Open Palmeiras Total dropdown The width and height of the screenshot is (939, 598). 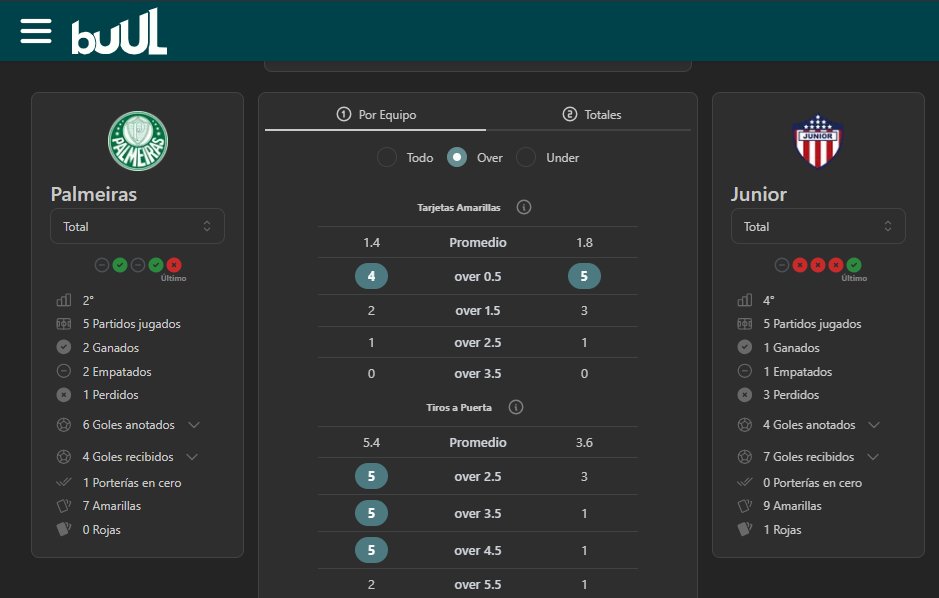tap(137, 226)
